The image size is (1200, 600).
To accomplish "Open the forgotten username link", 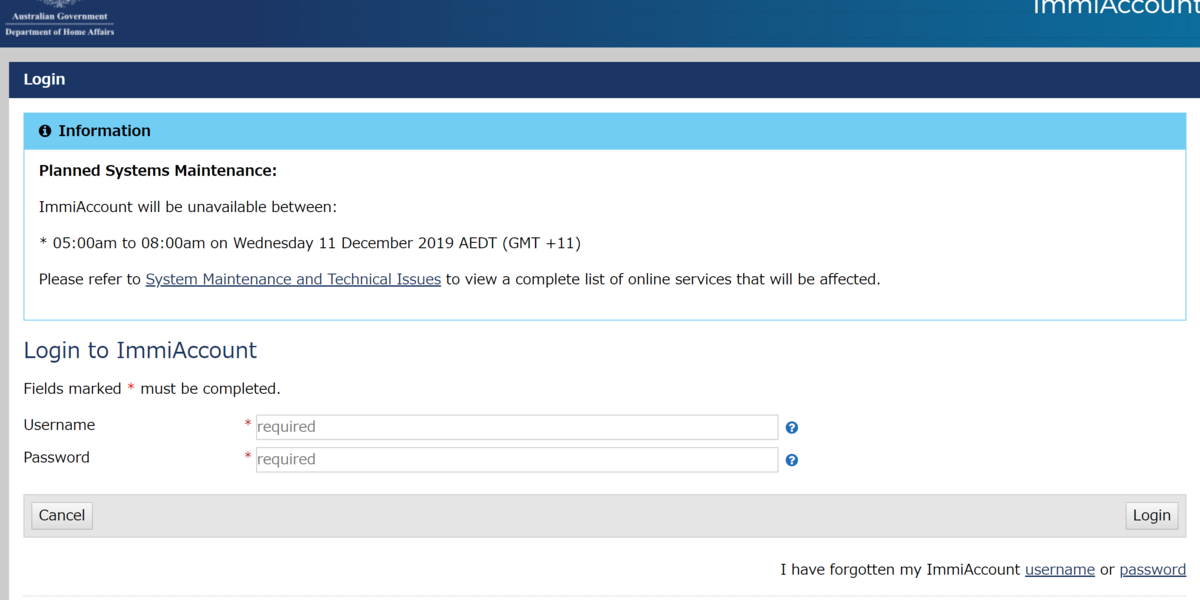I will (x=1060, y=570).
